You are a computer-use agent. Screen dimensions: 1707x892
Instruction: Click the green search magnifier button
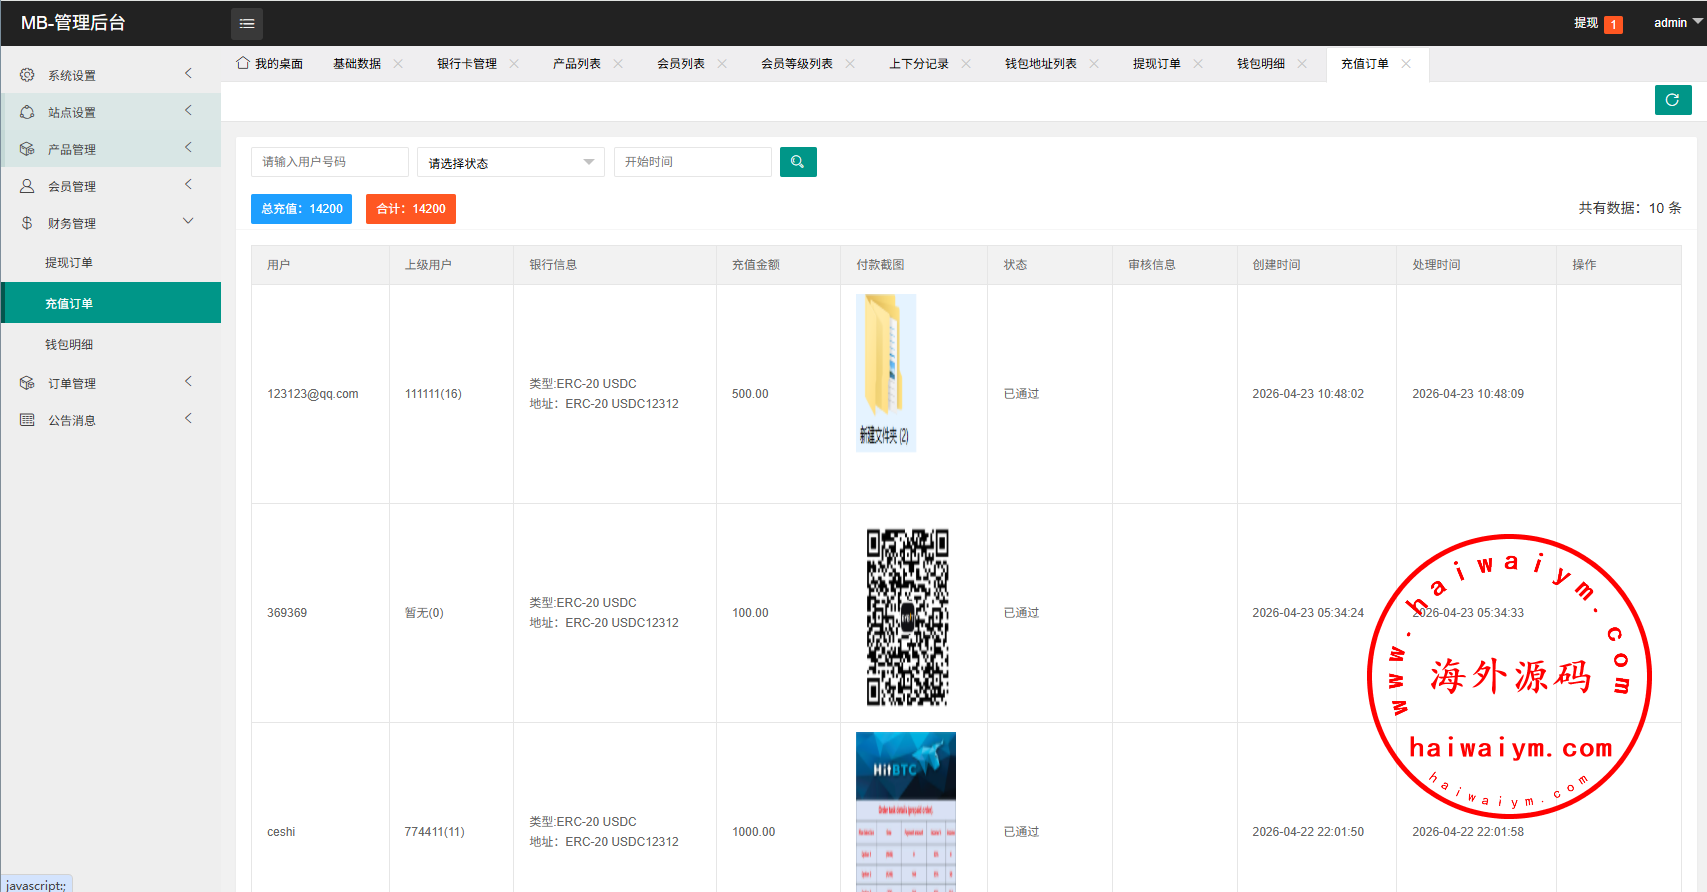tap(798, 162)
